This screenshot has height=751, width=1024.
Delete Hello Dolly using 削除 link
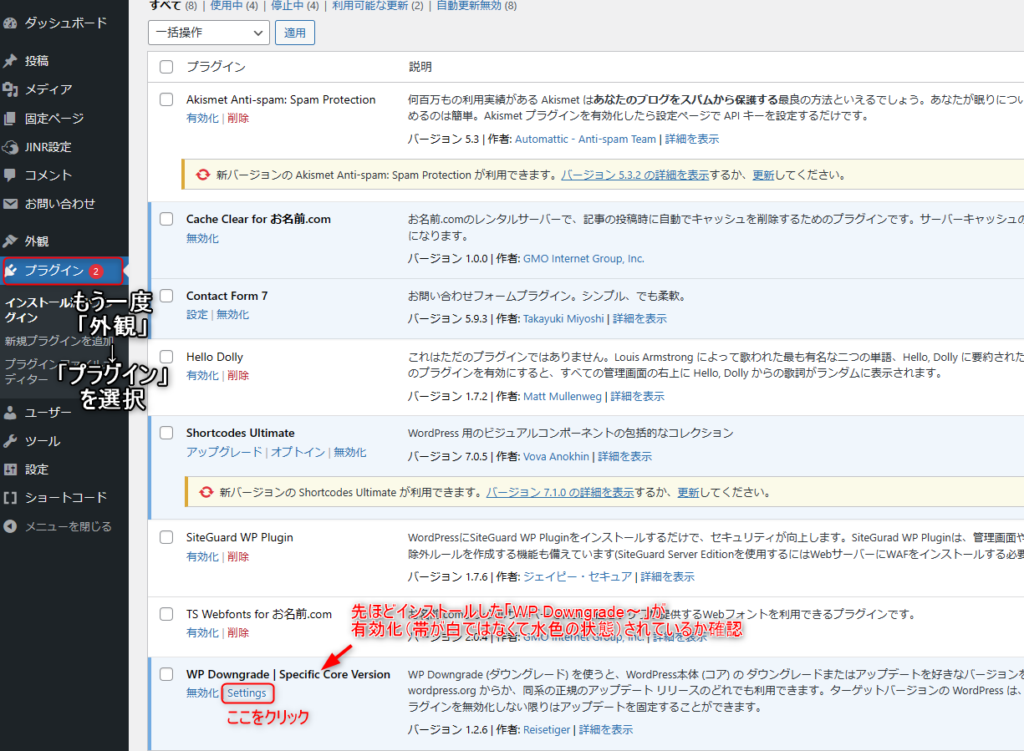click(x=238, y=376)
